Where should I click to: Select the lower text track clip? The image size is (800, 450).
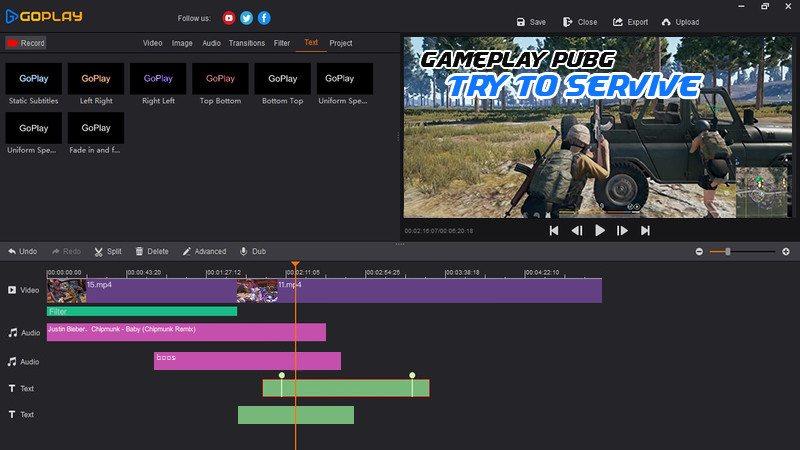pyautogui.click(x=296, y=415)
